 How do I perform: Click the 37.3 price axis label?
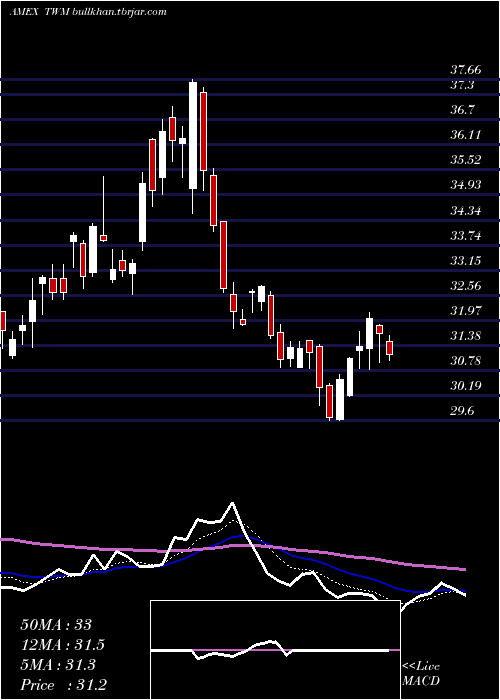tap(462, 85)
